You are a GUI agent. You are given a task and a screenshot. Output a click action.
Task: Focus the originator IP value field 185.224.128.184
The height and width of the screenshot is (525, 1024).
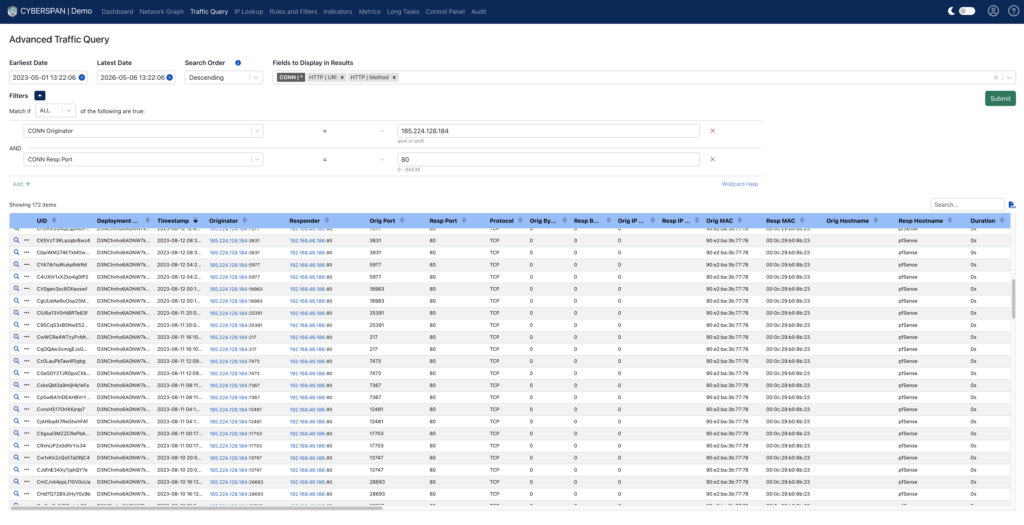tap(548, 131)
